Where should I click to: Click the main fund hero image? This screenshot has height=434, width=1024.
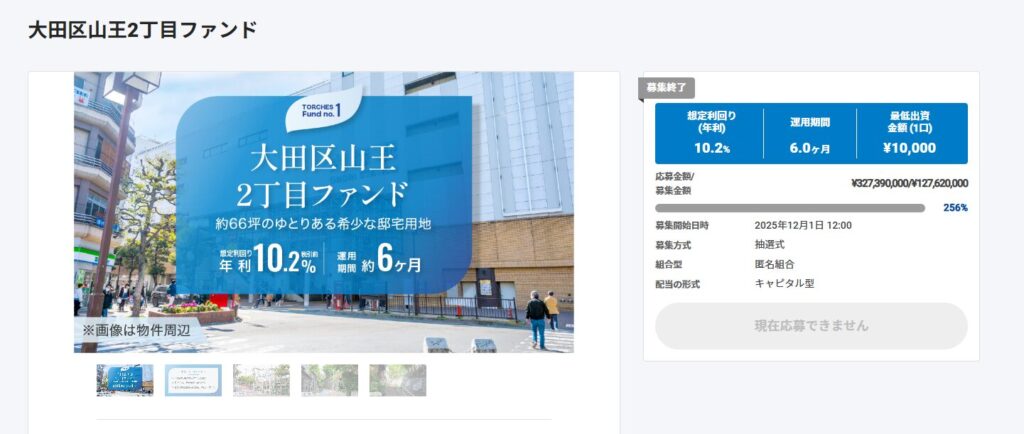point(323,212)
